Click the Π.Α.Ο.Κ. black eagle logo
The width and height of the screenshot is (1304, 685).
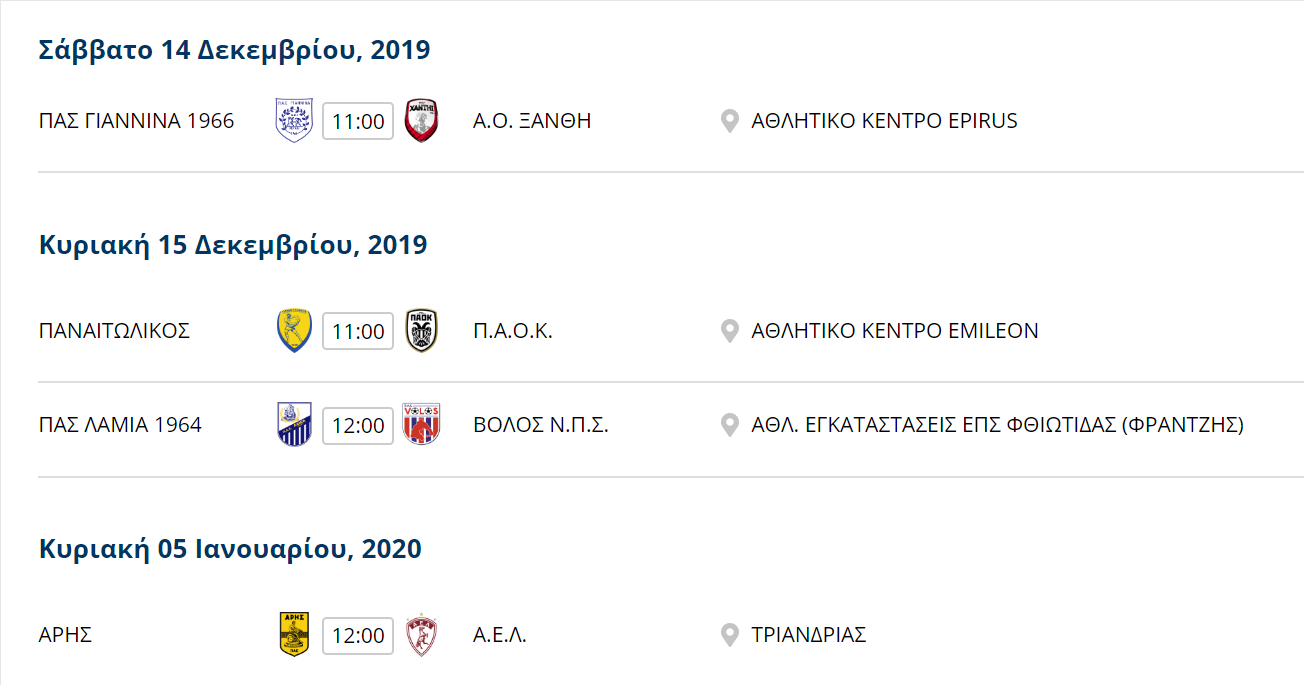coord(421,331)
